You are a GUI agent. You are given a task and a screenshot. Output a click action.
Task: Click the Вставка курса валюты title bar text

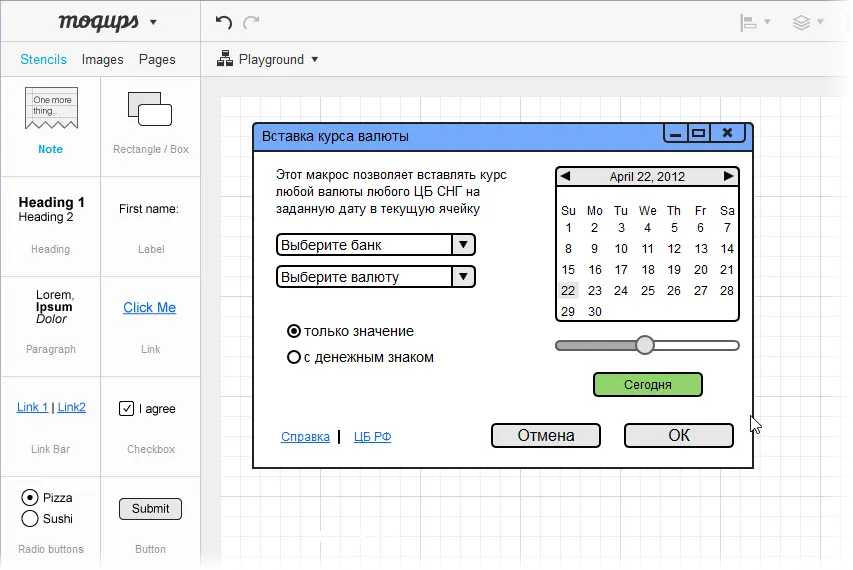pyautogui.click(x=335, y=136)
